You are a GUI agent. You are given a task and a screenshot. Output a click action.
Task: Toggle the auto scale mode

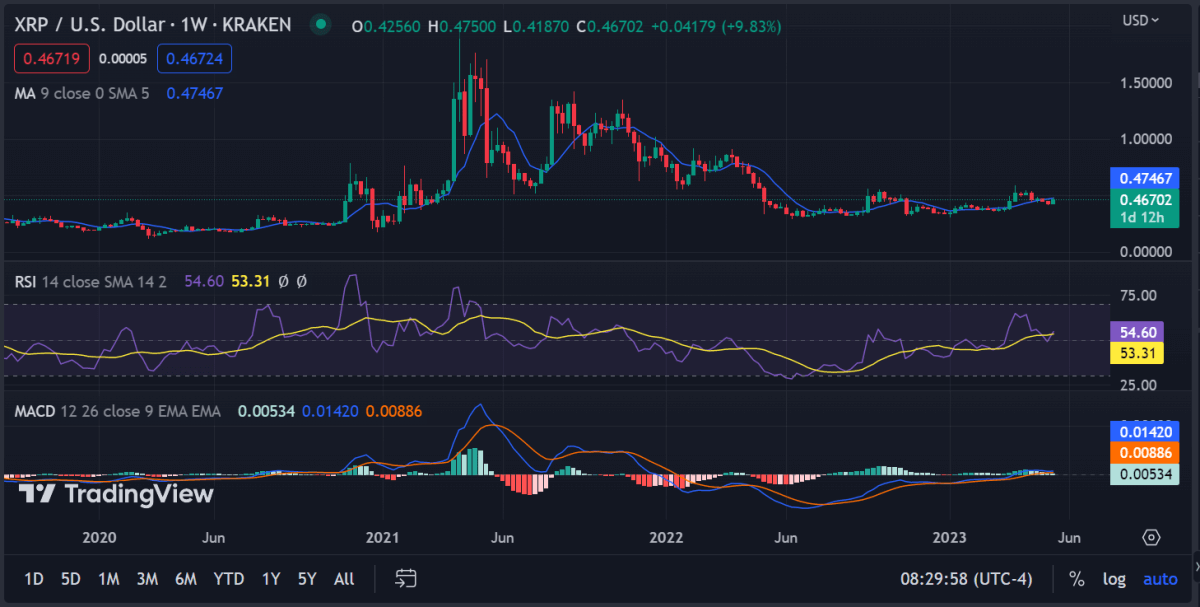[1160, 578]
